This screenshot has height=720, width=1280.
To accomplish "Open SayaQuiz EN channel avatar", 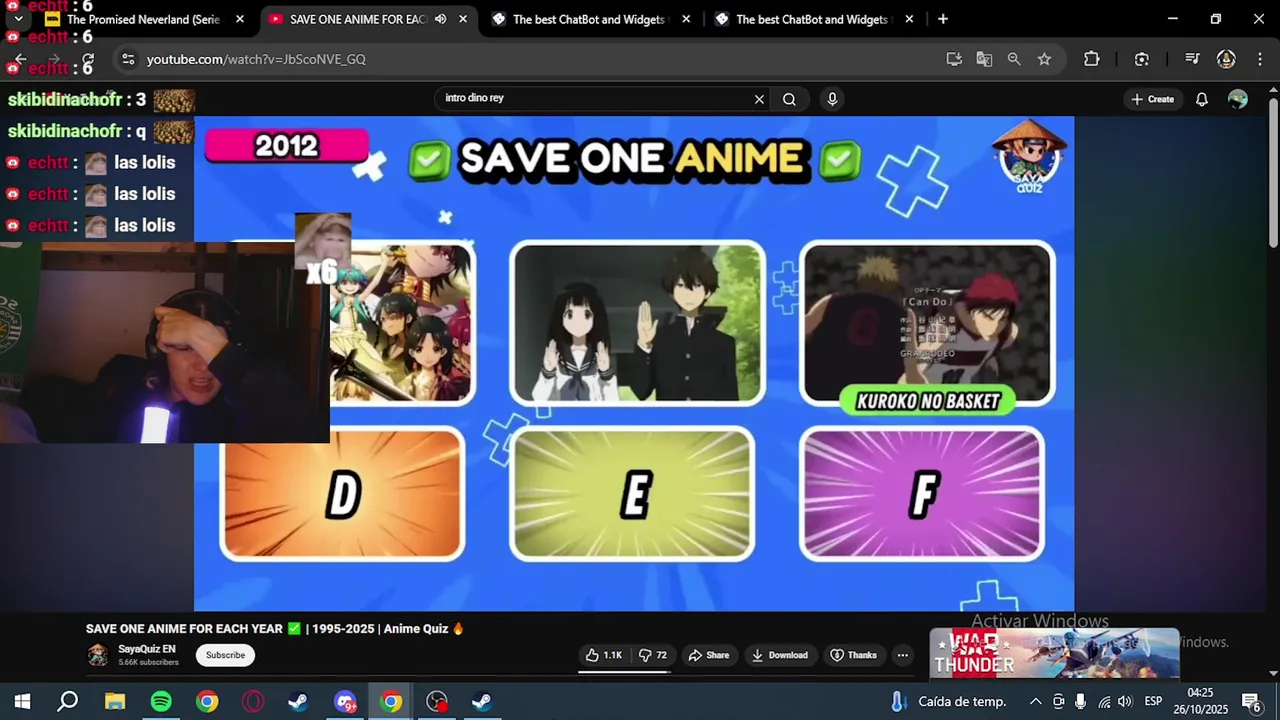I will 97,655.
